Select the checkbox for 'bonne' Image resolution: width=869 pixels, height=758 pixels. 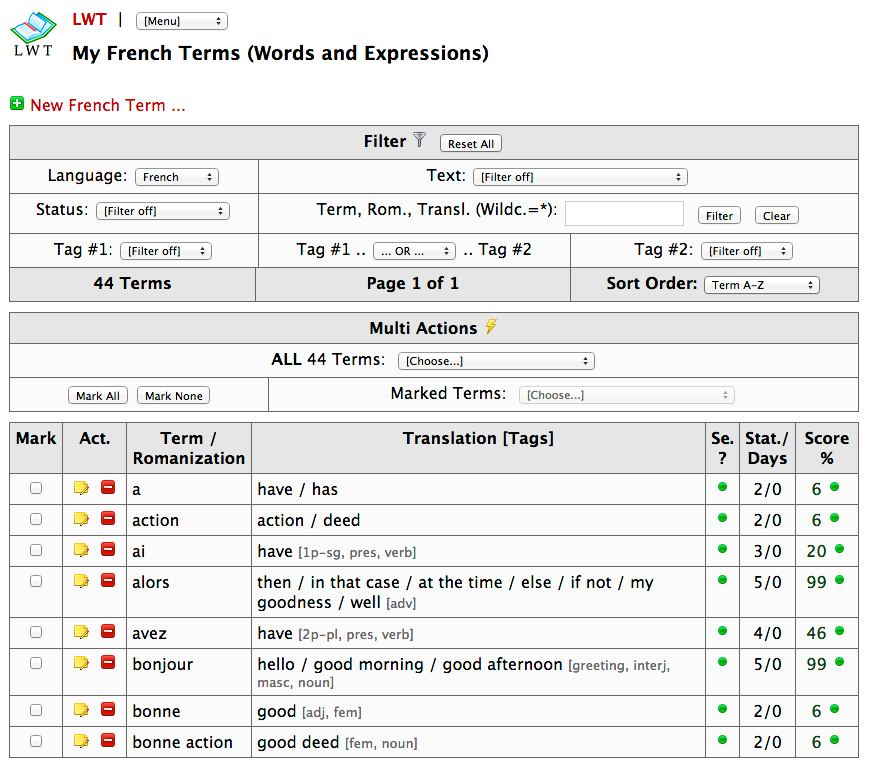click(36, 710)
